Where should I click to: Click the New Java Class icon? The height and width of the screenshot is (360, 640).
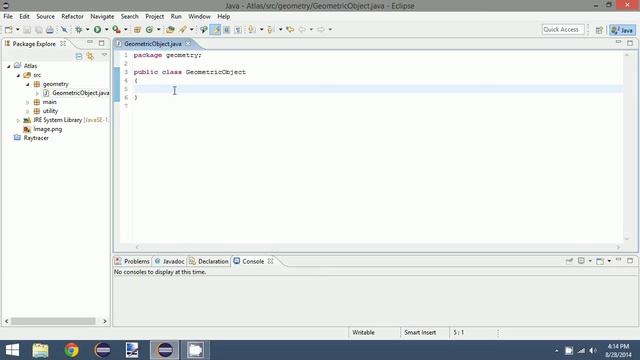[149, 29]
